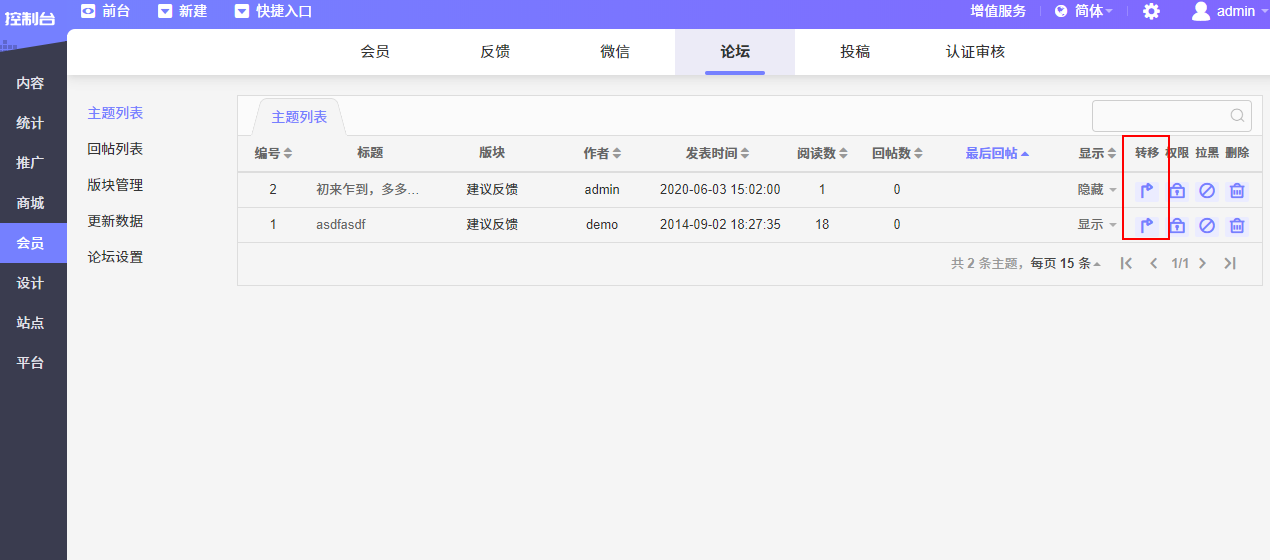Select 版块管理 in left submenu
The image size is (1270, 560).
pos(115,185)
